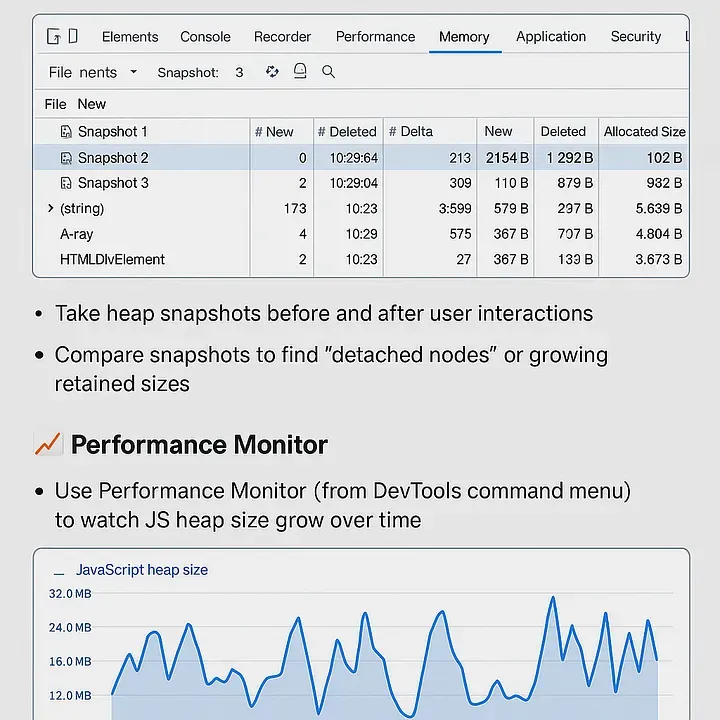
Task: Switch to the Elements tab
Action: tap(130, 37)
